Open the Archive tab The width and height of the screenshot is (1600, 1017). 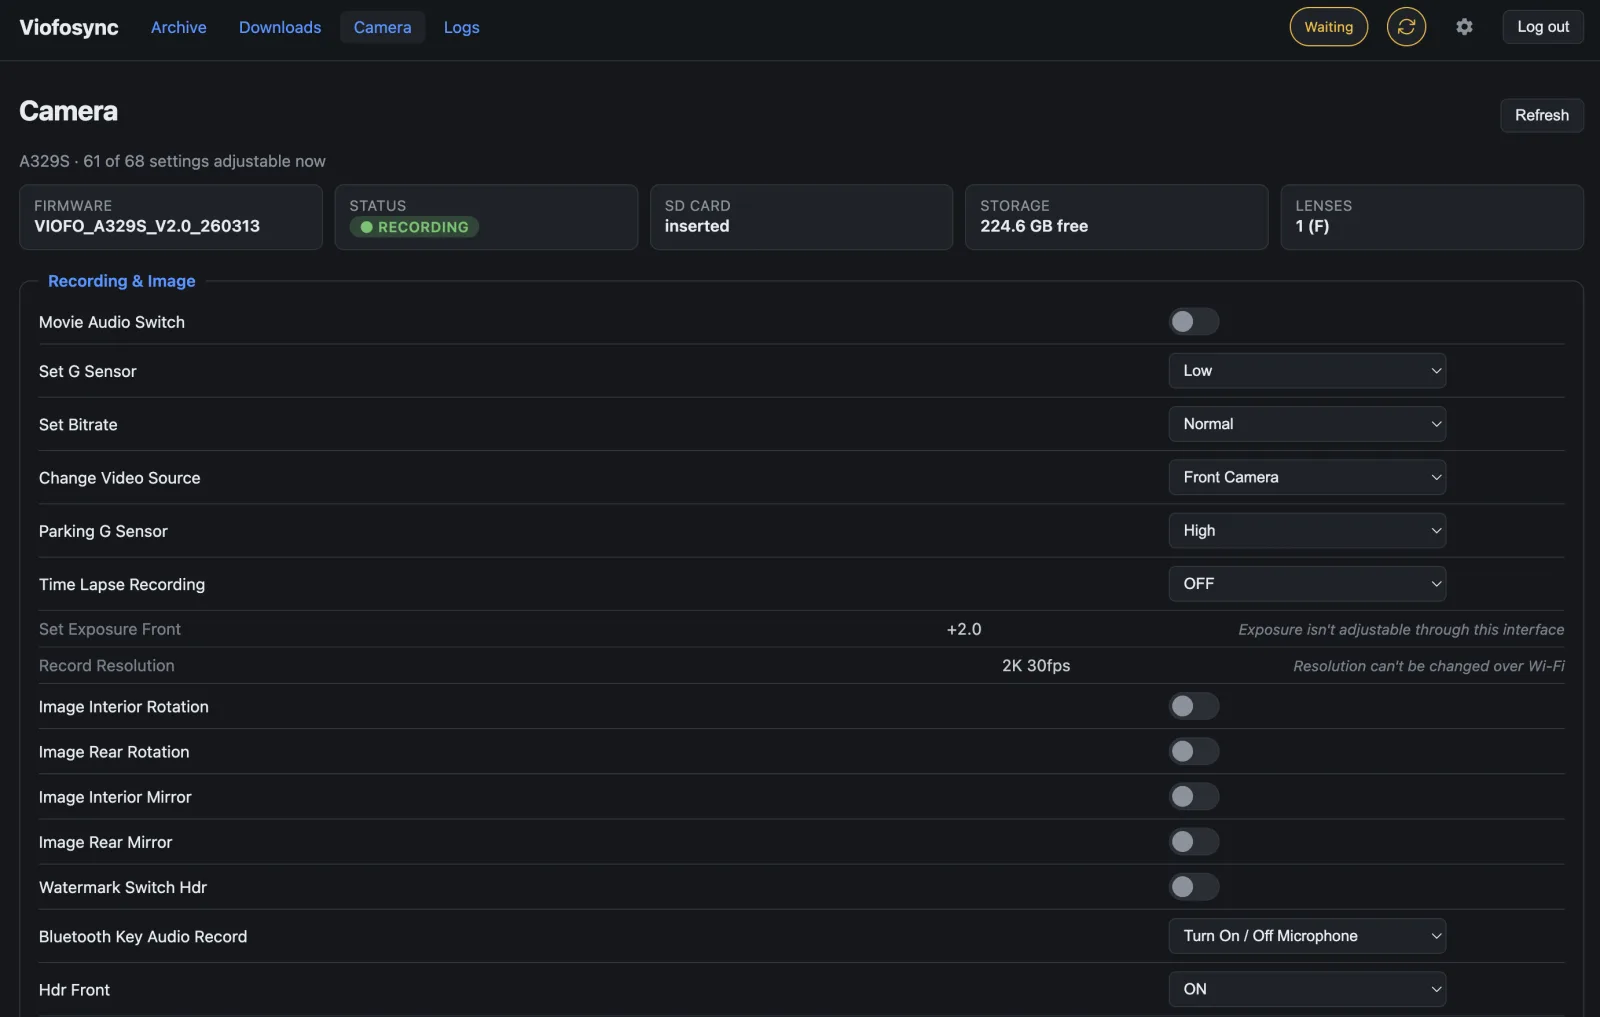coord(179,27)
